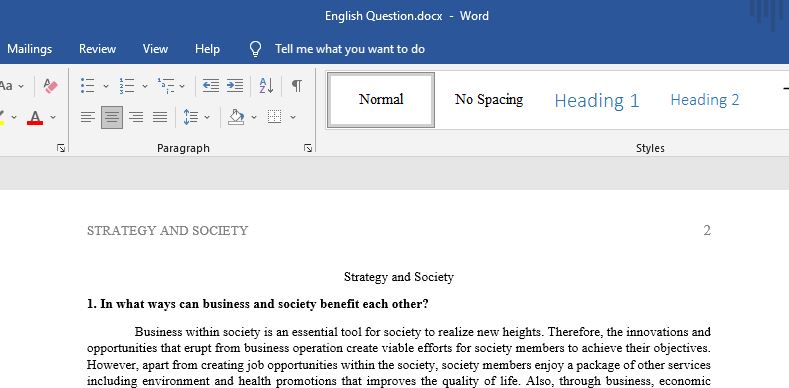
Task: Open the Borders dropdown arrow
Action: (x=293, y=117)
